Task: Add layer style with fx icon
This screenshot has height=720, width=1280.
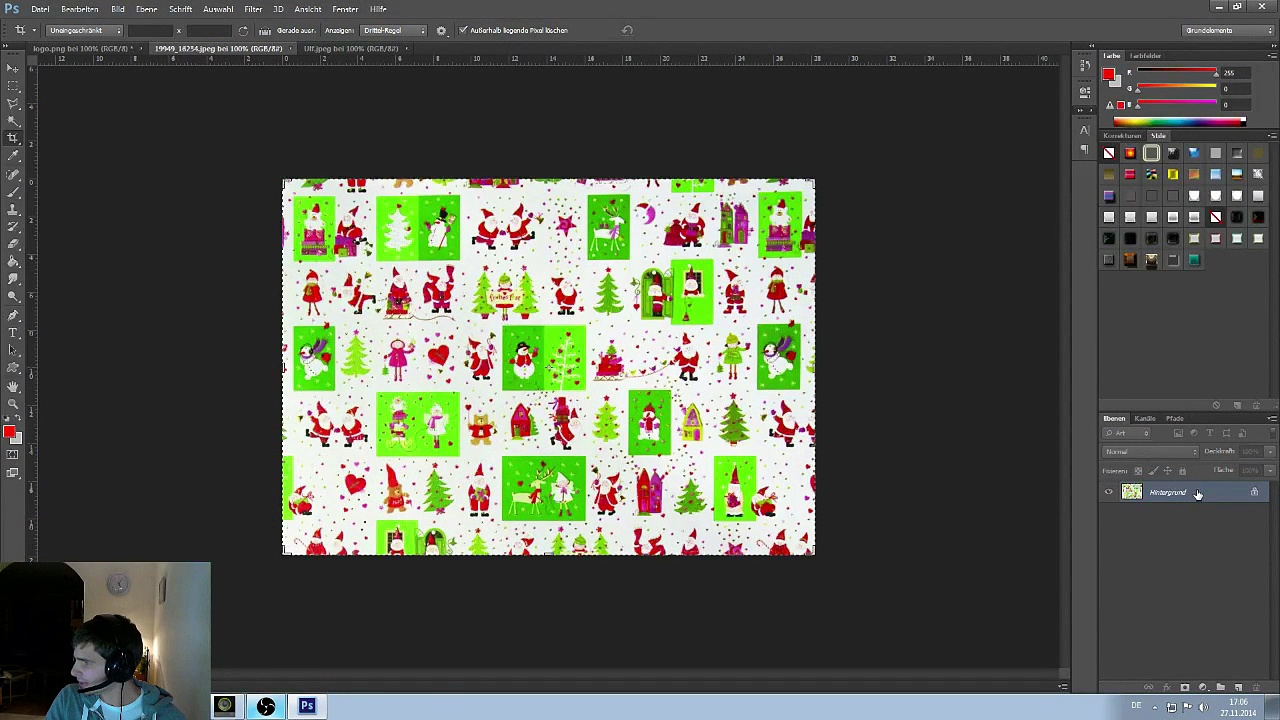Action: tap(1166, 687)
